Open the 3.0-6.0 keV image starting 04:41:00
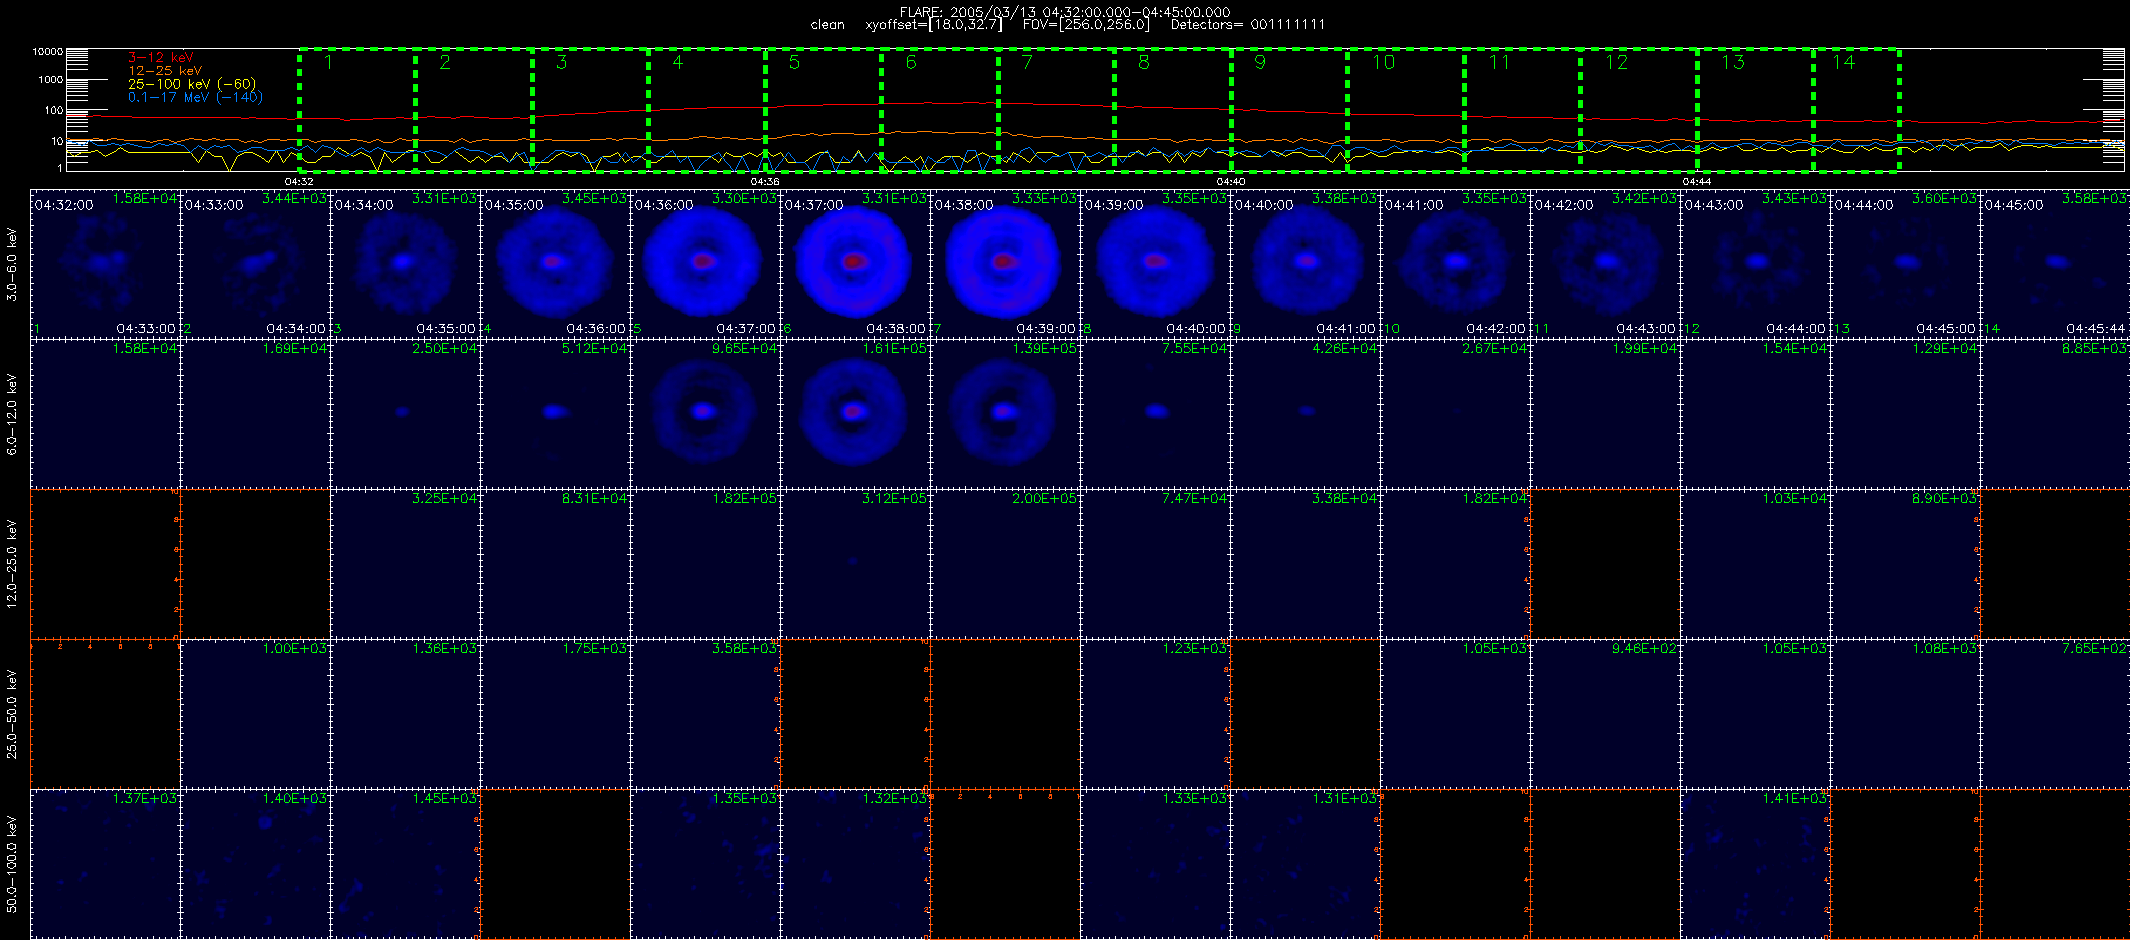 pyautogui.click(x=1455, y=264)
